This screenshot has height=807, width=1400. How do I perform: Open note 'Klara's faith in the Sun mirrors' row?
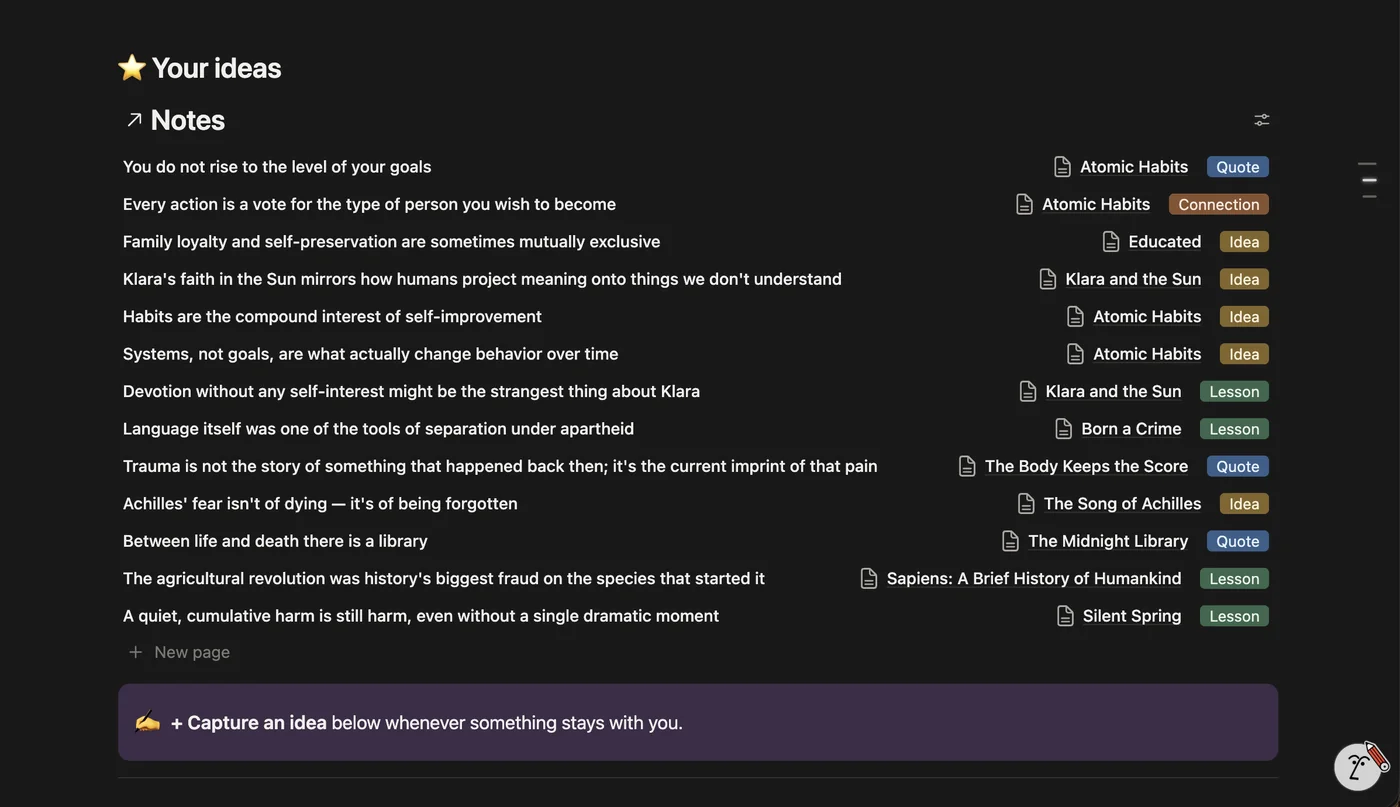[482, 279]
